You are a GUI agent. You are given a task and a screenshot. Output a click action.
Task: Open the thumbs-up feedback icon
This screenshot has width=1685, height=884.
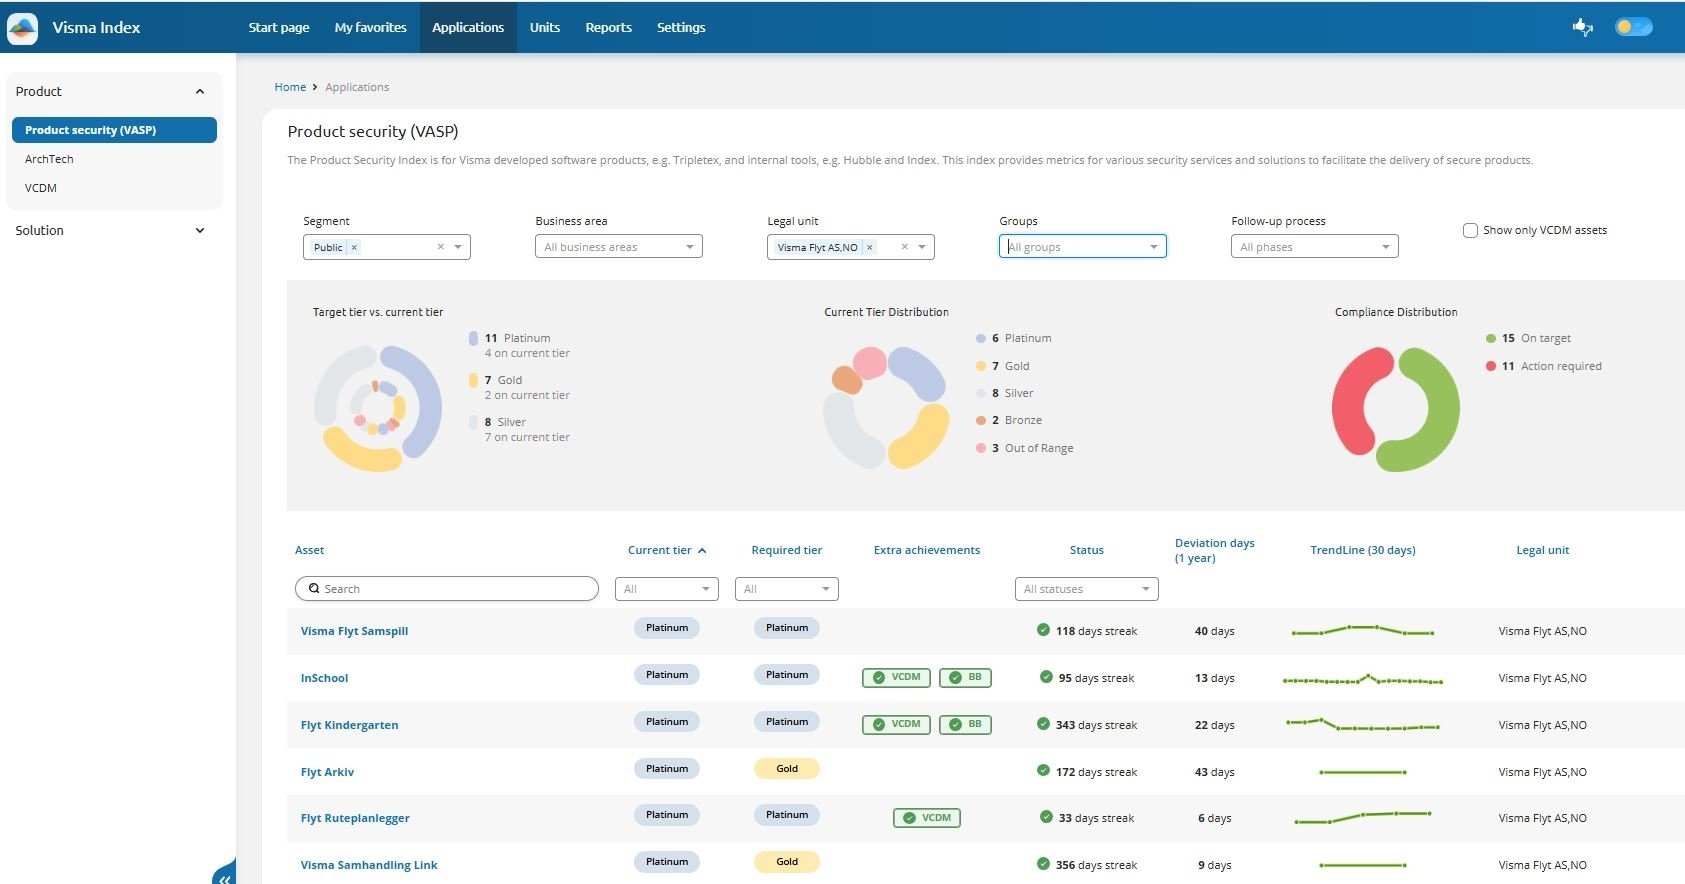1582,28
